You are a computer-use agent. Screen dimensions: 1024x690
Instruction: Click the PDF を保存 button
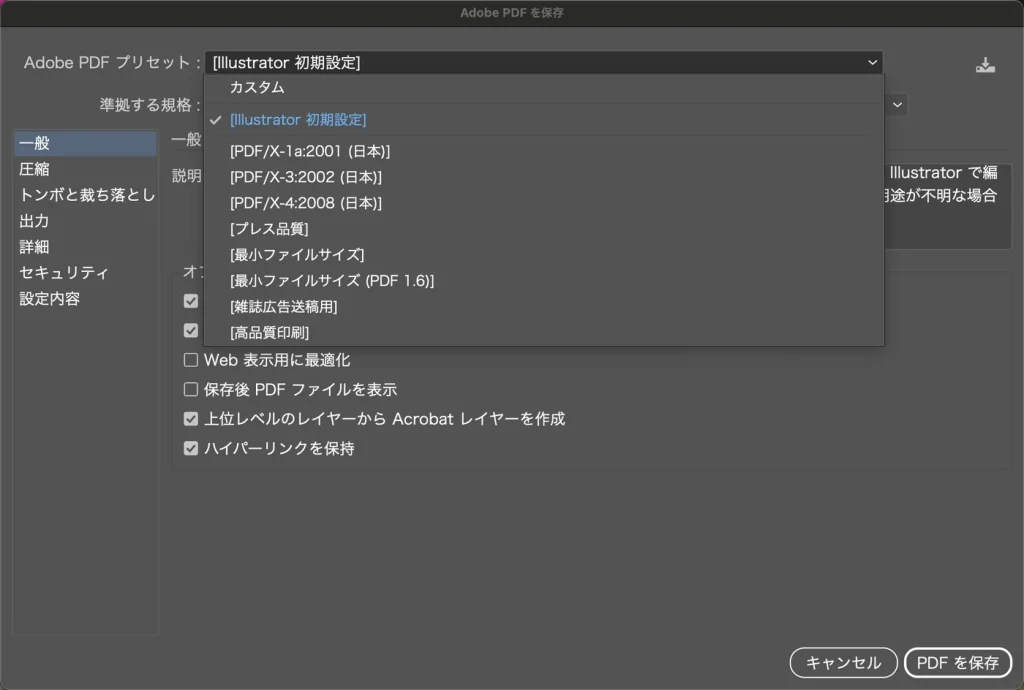click(957, 663)
